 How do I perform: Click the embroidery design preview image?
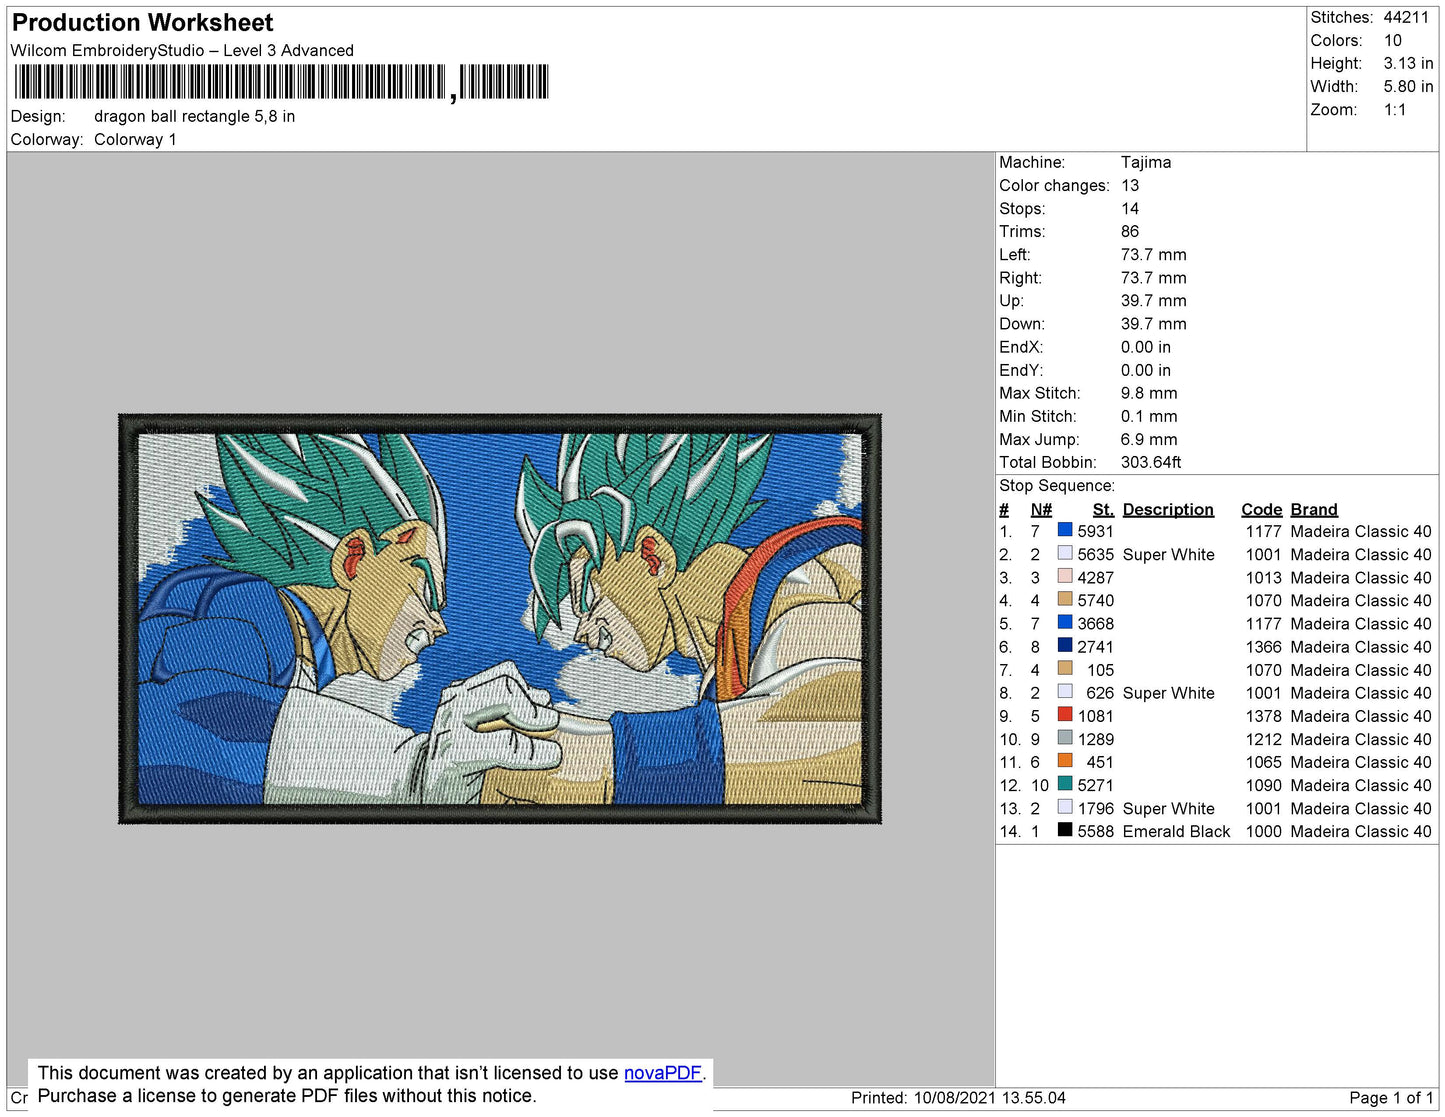[500, 618]
